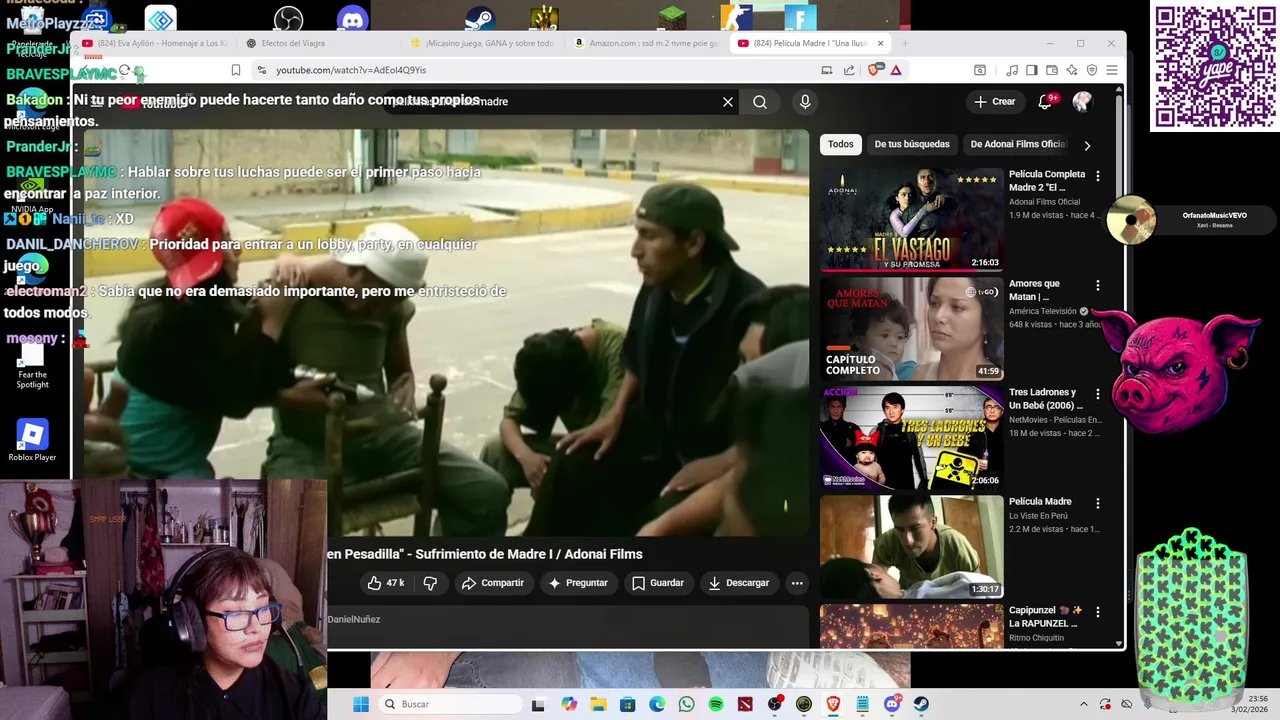Open options for Película Madre suggestion
This screenshot has height=720, width=1280.
click(x=1098, y=503)
